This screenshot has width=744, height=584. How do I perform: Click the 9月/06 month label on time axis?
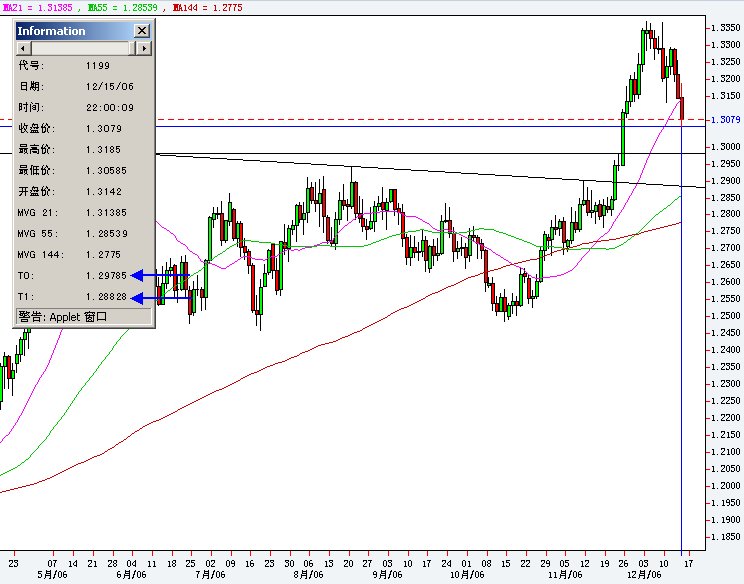tap(387, 575)
